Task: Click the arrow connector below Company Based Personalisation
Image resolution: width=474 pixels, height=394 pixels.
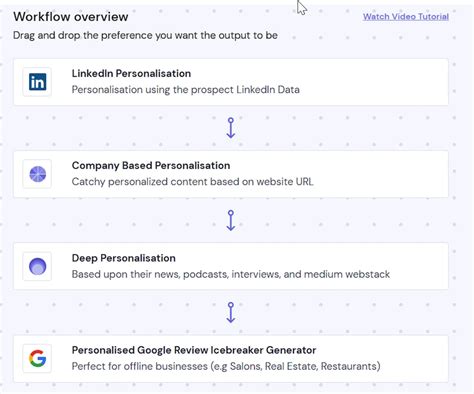Action: [x=231, y=220]
